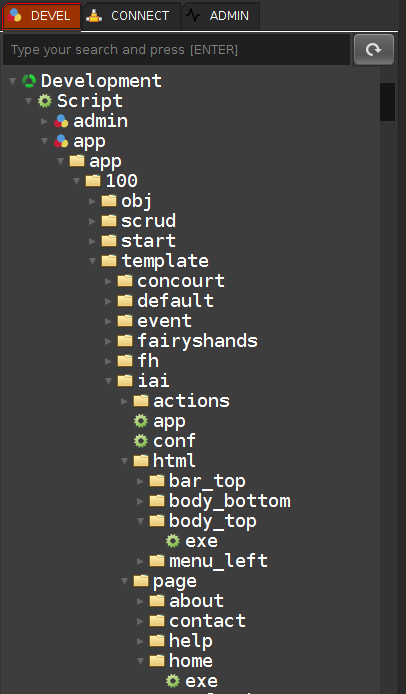
Task: Expand the menu_left folder arrow
Action: point(140,561)
